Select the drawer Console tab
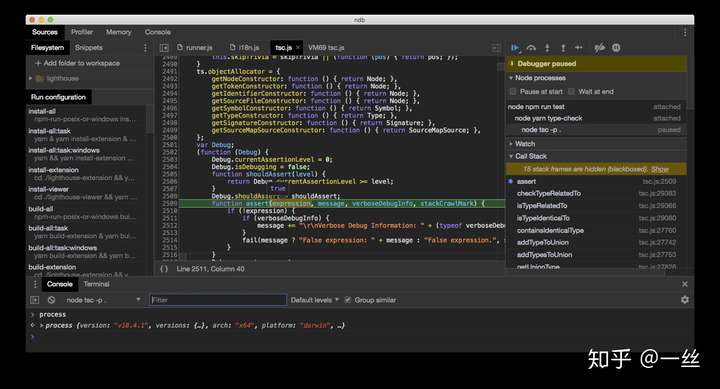720x389 pixels. click(60, 284)
